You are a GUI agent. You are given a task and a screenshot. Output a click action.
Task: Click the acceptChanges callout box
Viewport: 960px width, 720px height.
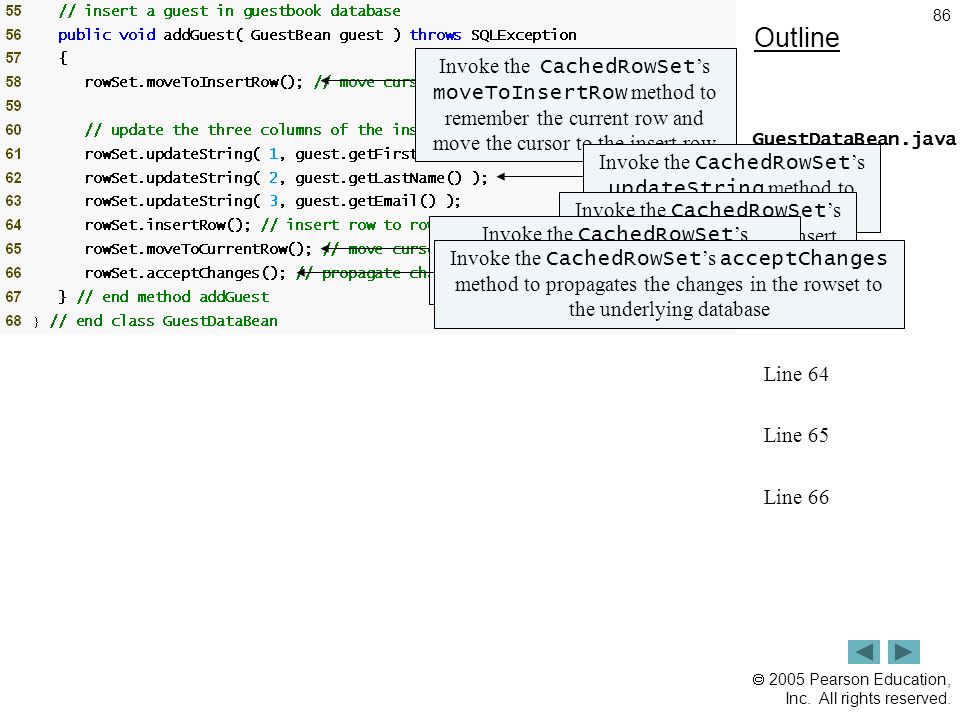(669, 284)
